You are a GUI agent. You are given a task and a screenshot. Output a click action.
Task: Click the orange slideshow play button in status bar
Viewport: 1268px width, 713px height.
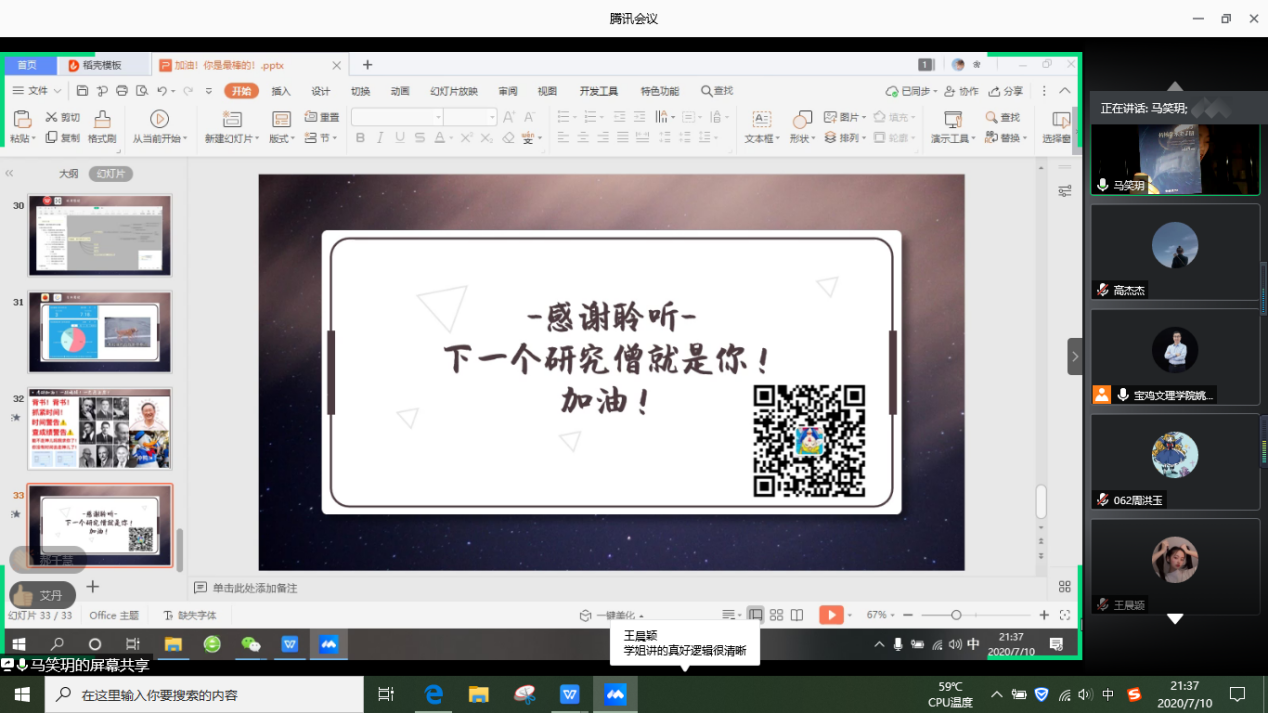(x=831, y=615)
